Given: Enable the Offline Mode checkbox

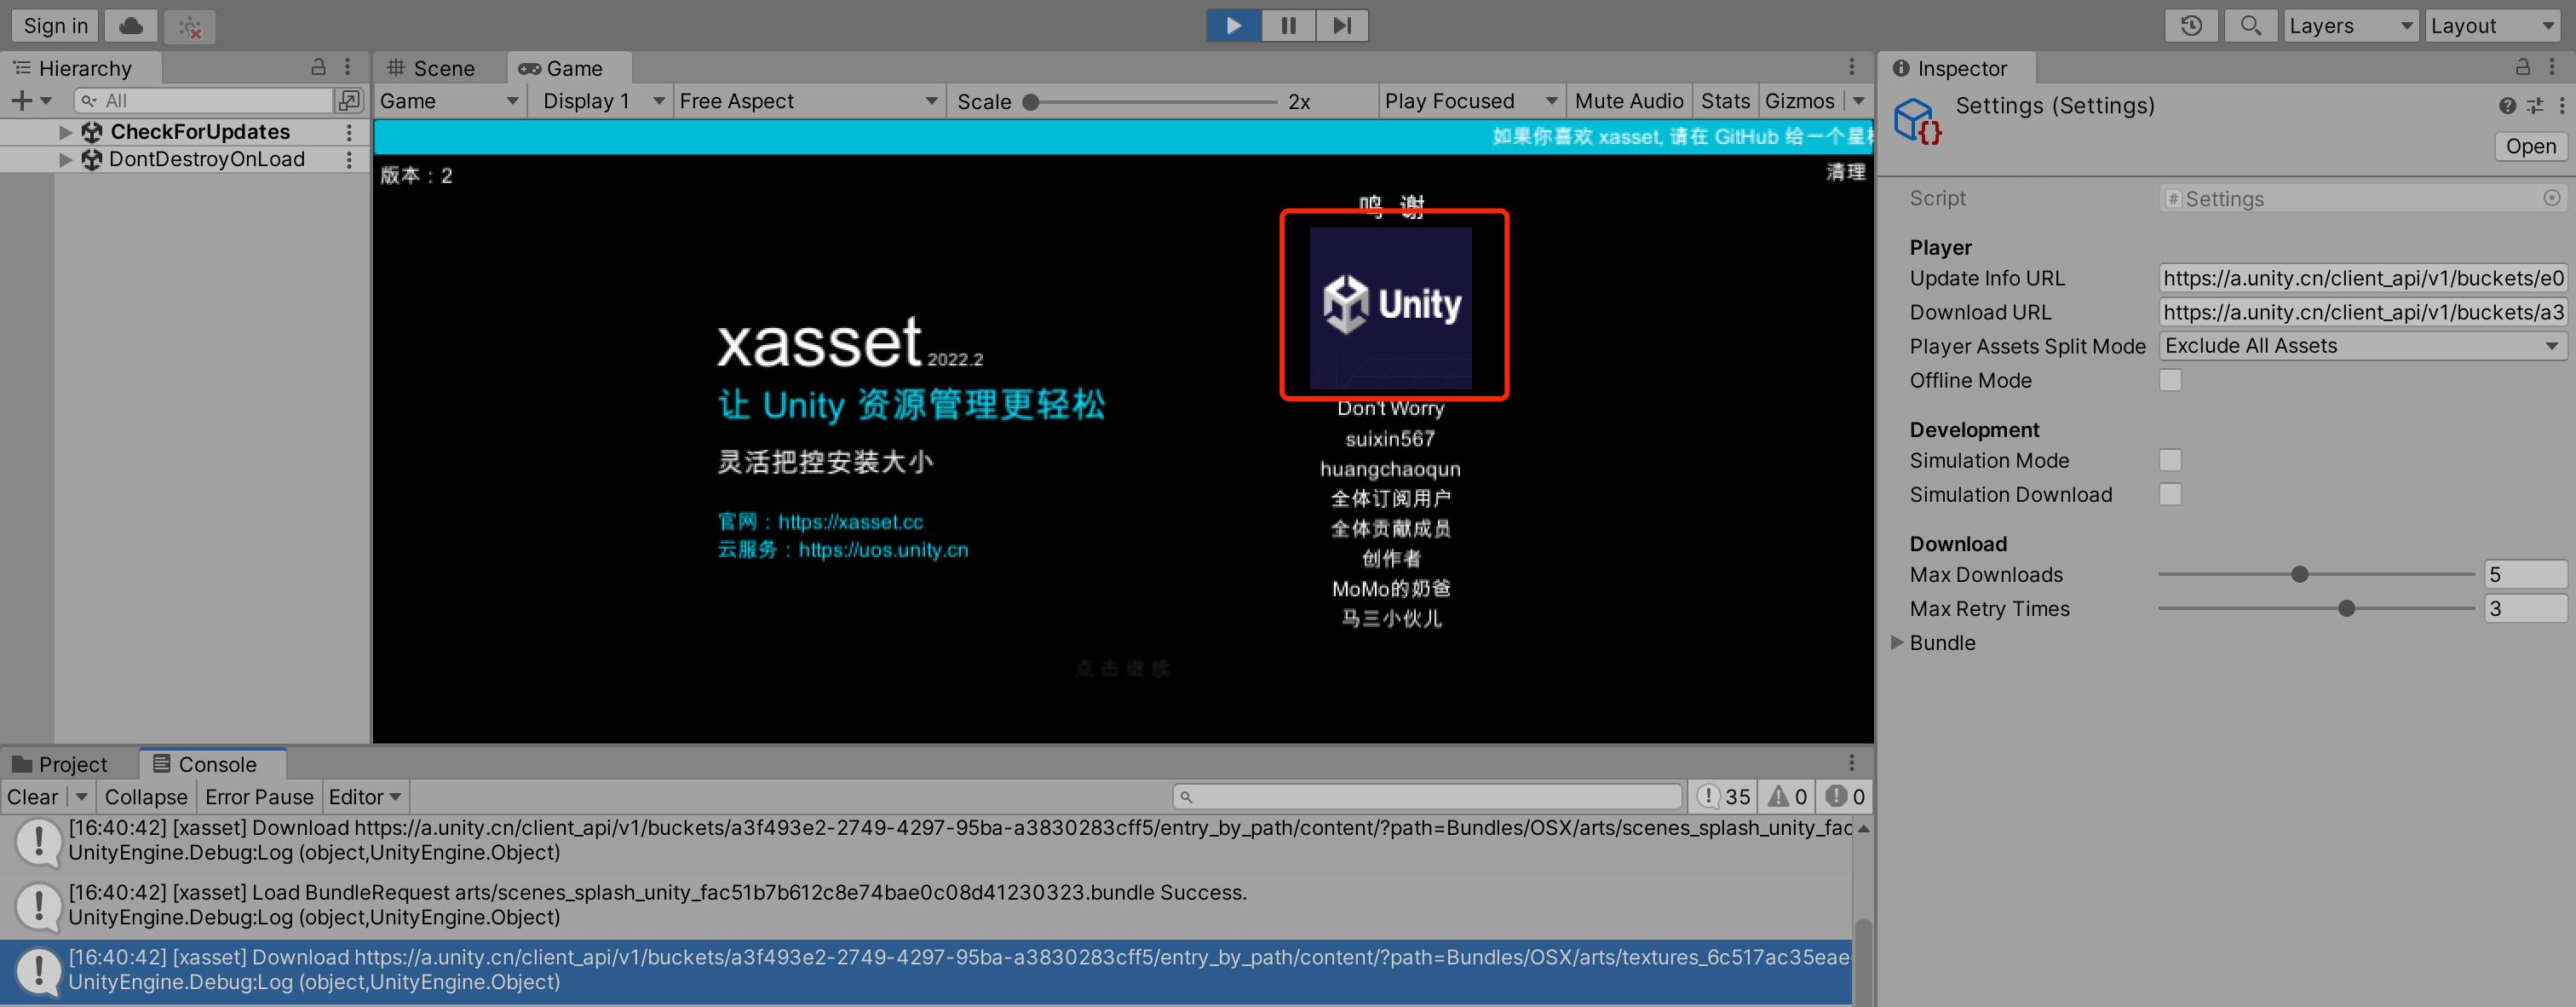Looking at the screenshot, I should click(2169, 380).
